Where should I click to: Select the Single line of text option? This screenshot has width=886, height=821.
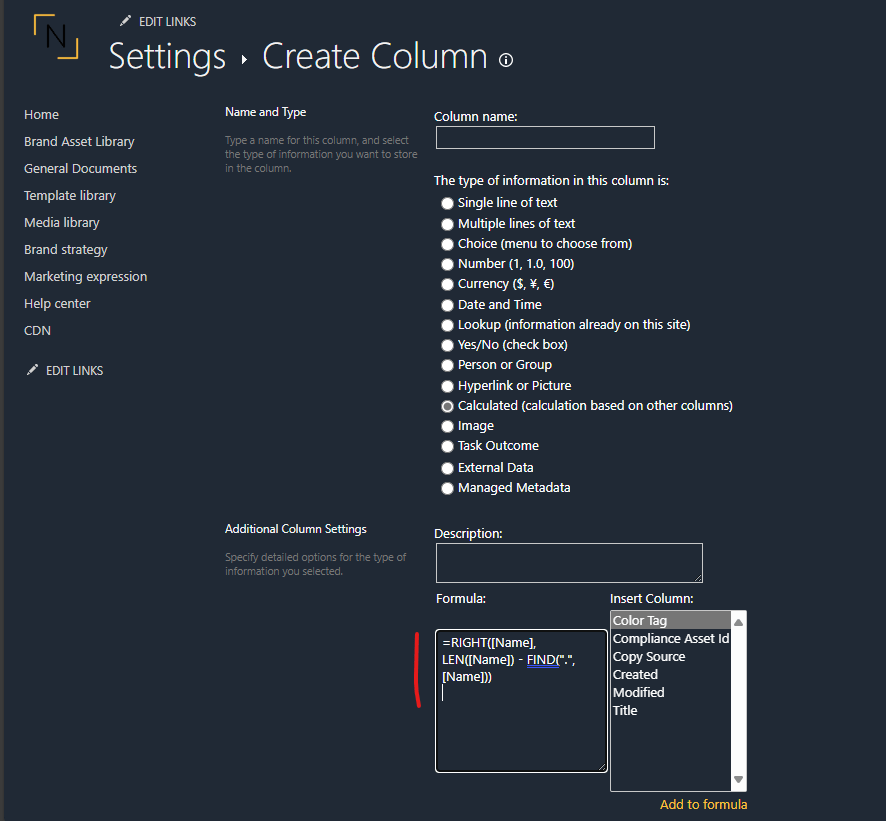click(x=447, y=203)
